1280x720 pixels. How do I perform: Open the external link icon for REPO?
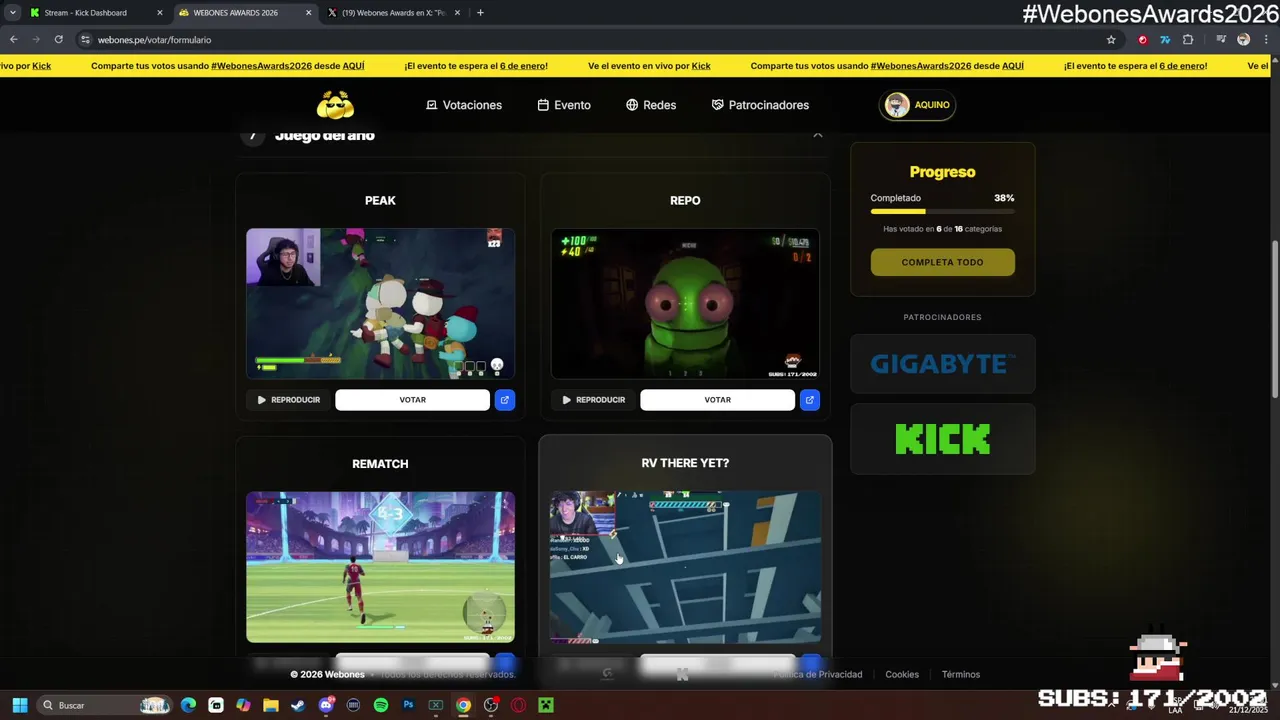[810, 400]
